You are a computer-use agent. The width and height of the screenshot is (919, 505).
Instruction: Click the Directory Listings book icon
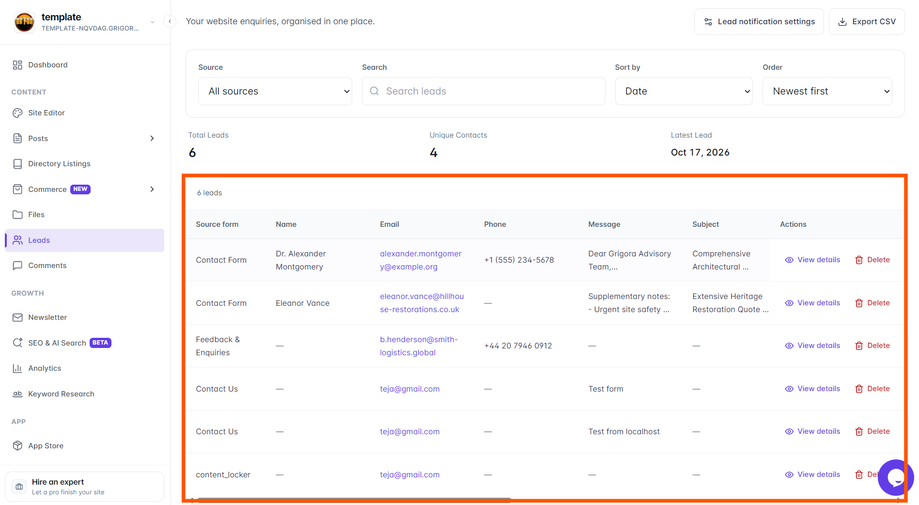click(18, 164)
